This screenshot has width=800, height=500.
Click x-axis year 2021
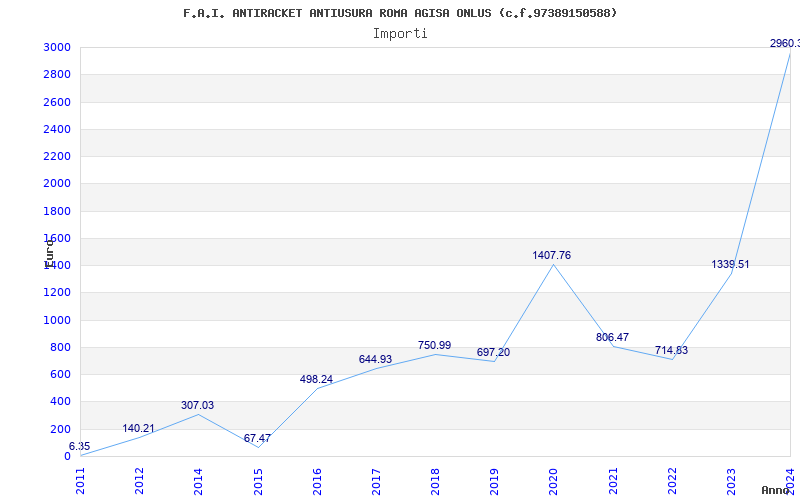[x=613, y=481]
